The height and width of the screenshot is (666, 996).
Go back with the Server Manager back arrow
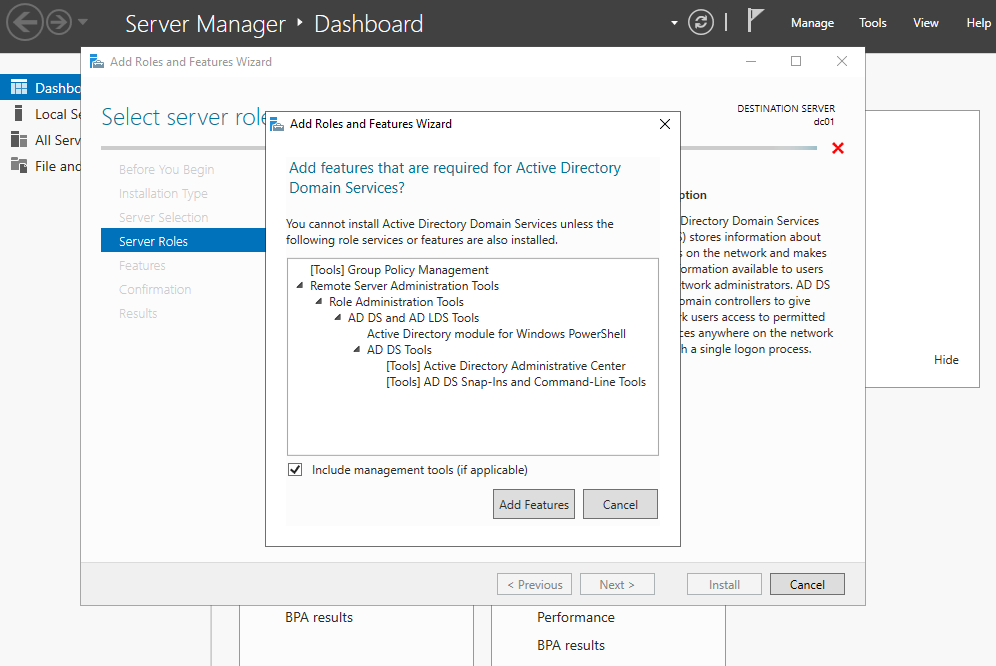[x=24, y=23]
